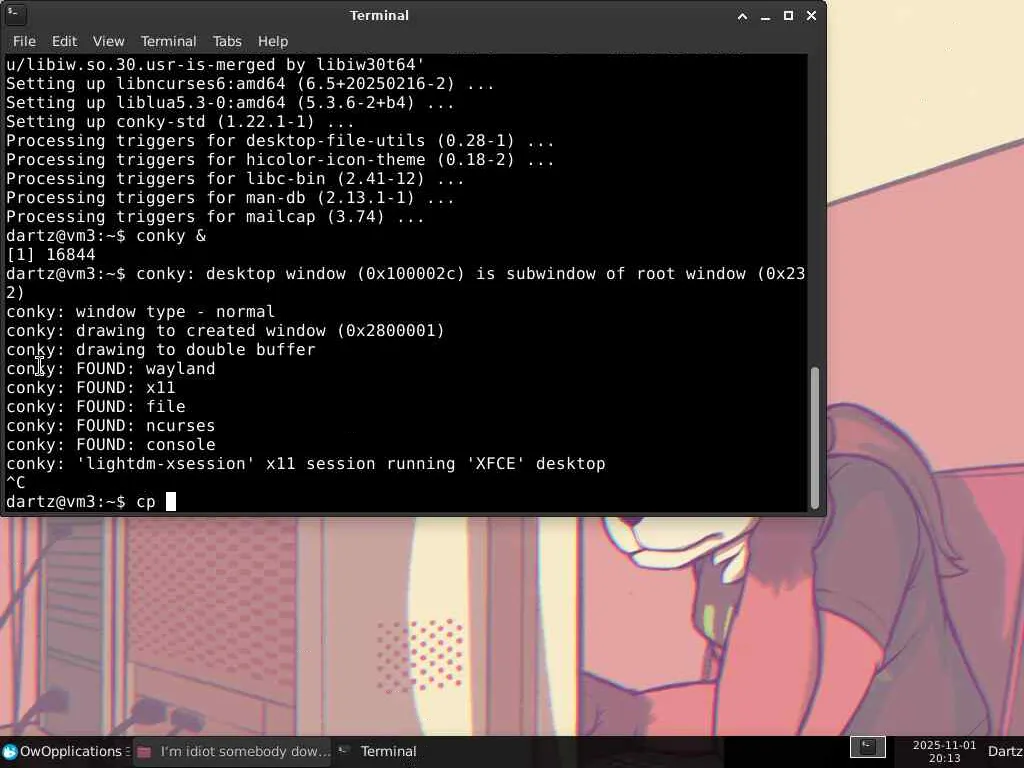Click the OwOpplications logo icon

pyautogui.click(x=10, y=752)
